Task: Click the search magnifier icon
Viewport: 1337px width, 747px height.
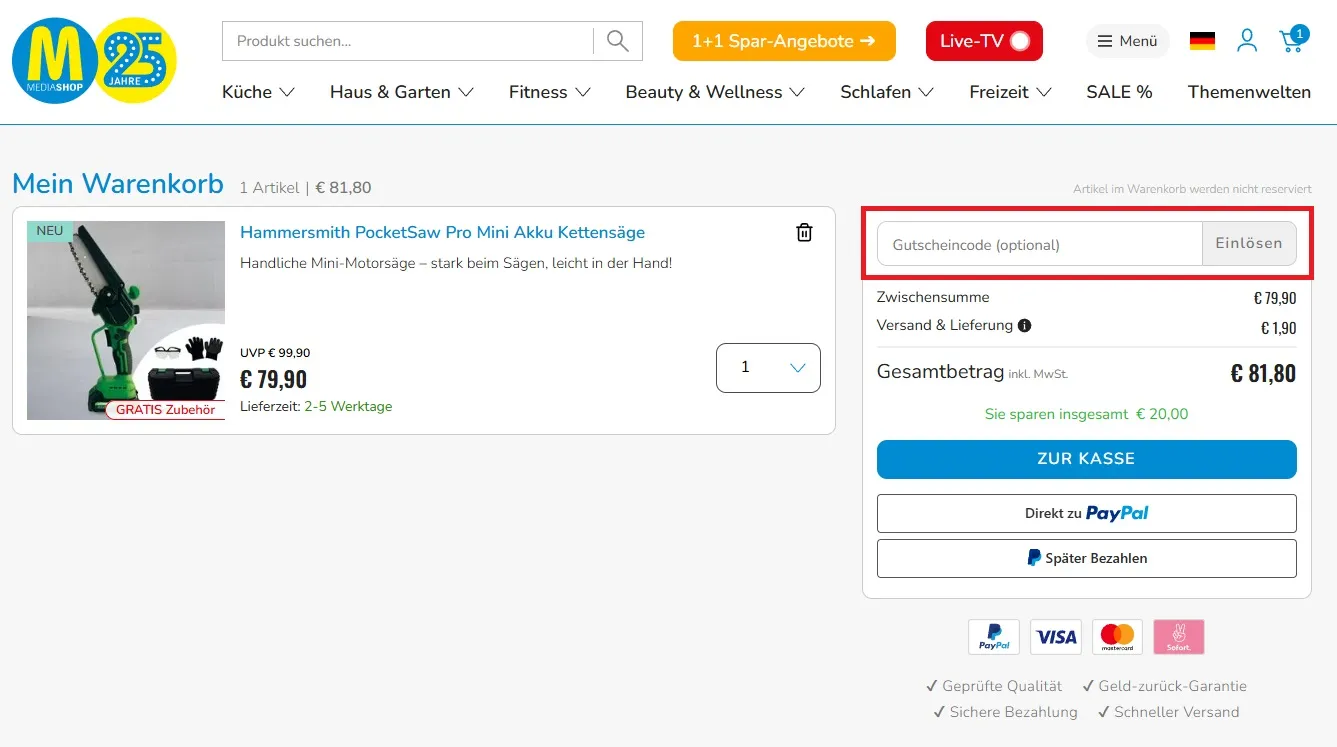Action: (x=616, y=41)
